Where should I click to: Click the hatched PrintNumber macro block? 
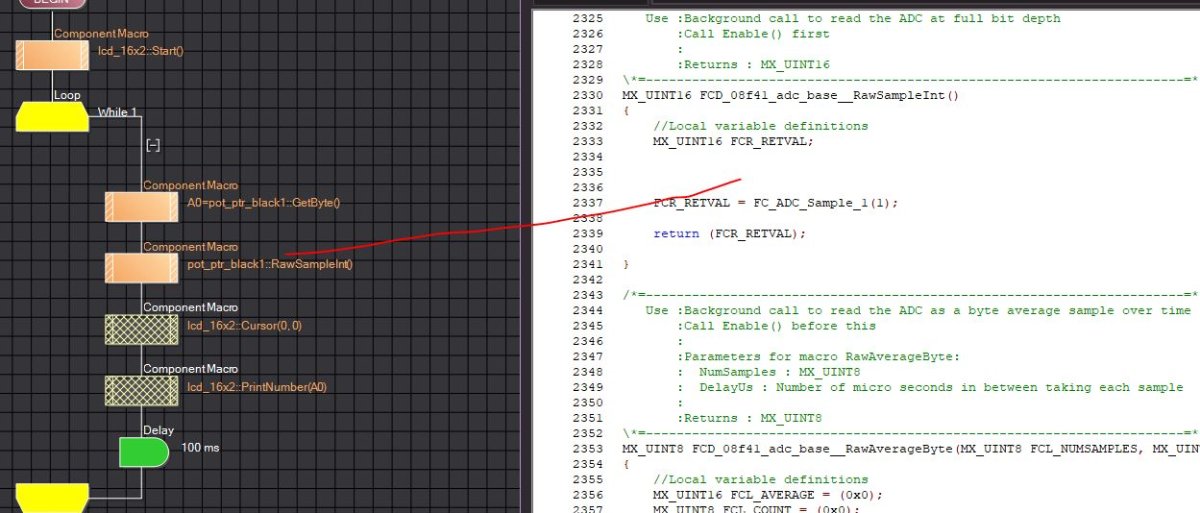point(141,390)
